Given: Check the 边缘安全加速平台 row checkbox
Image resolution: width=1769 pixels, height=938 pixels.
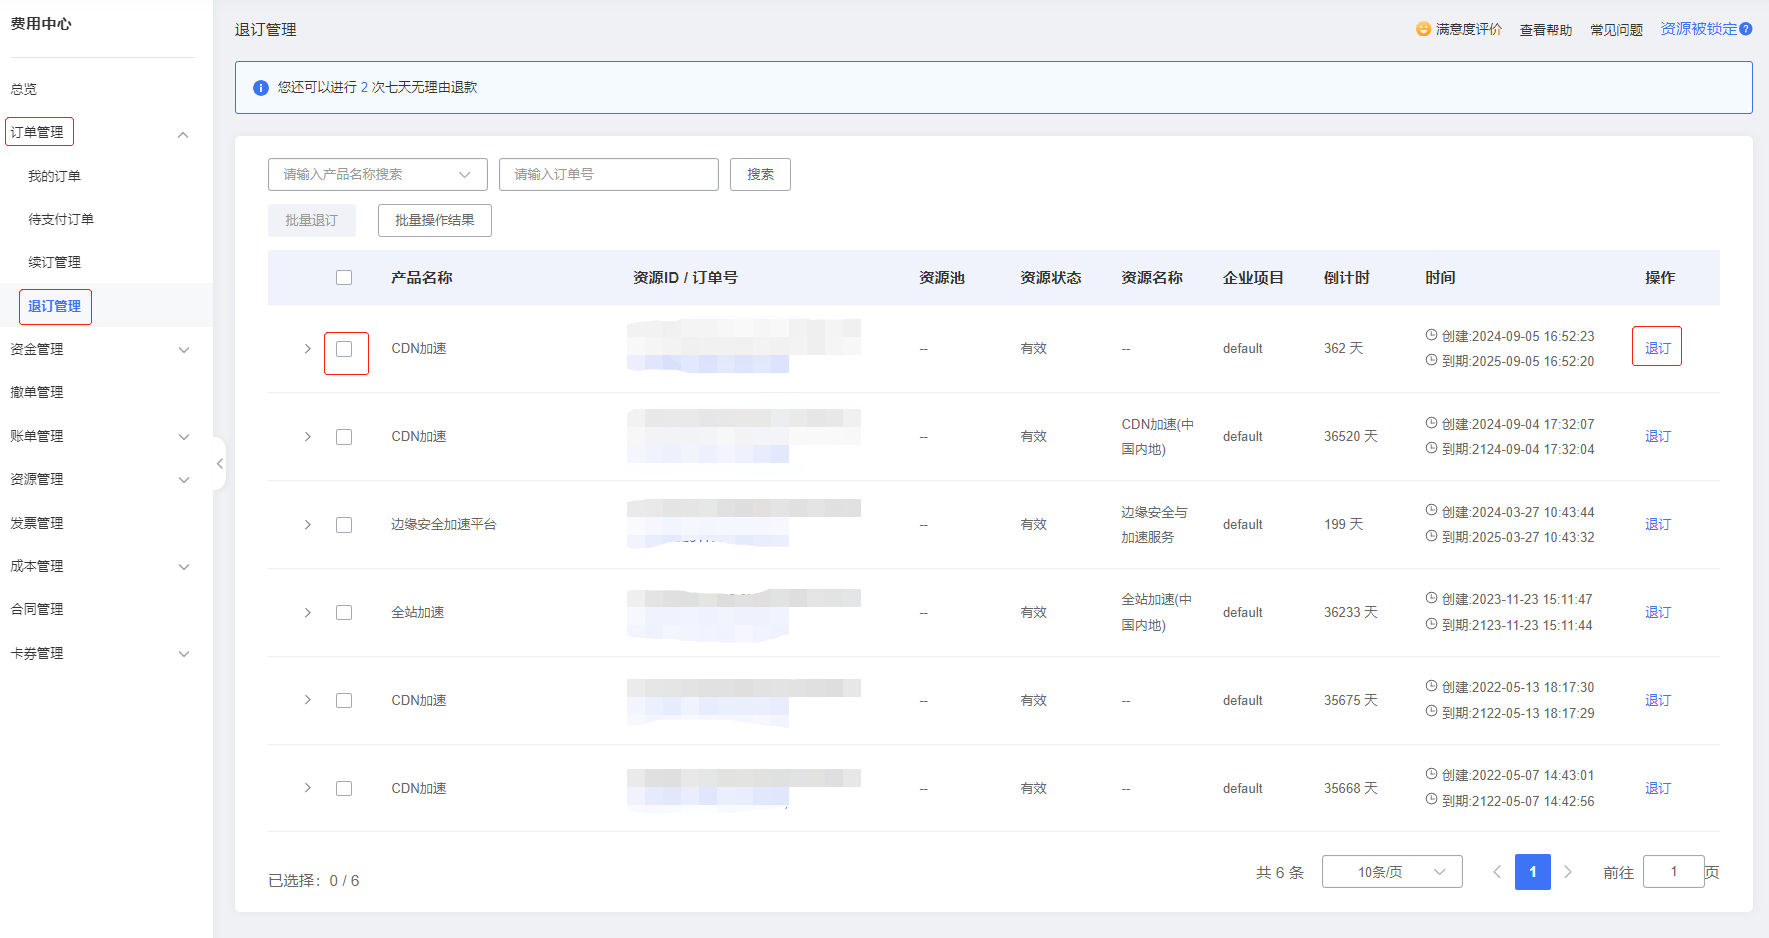Looking at the screenshot, I should click(x=344, y=525).
